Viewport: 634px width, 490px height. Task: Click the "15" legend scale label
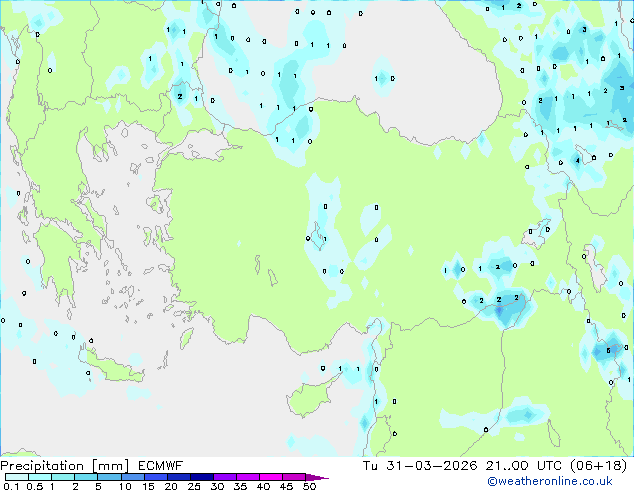[148, 486]
